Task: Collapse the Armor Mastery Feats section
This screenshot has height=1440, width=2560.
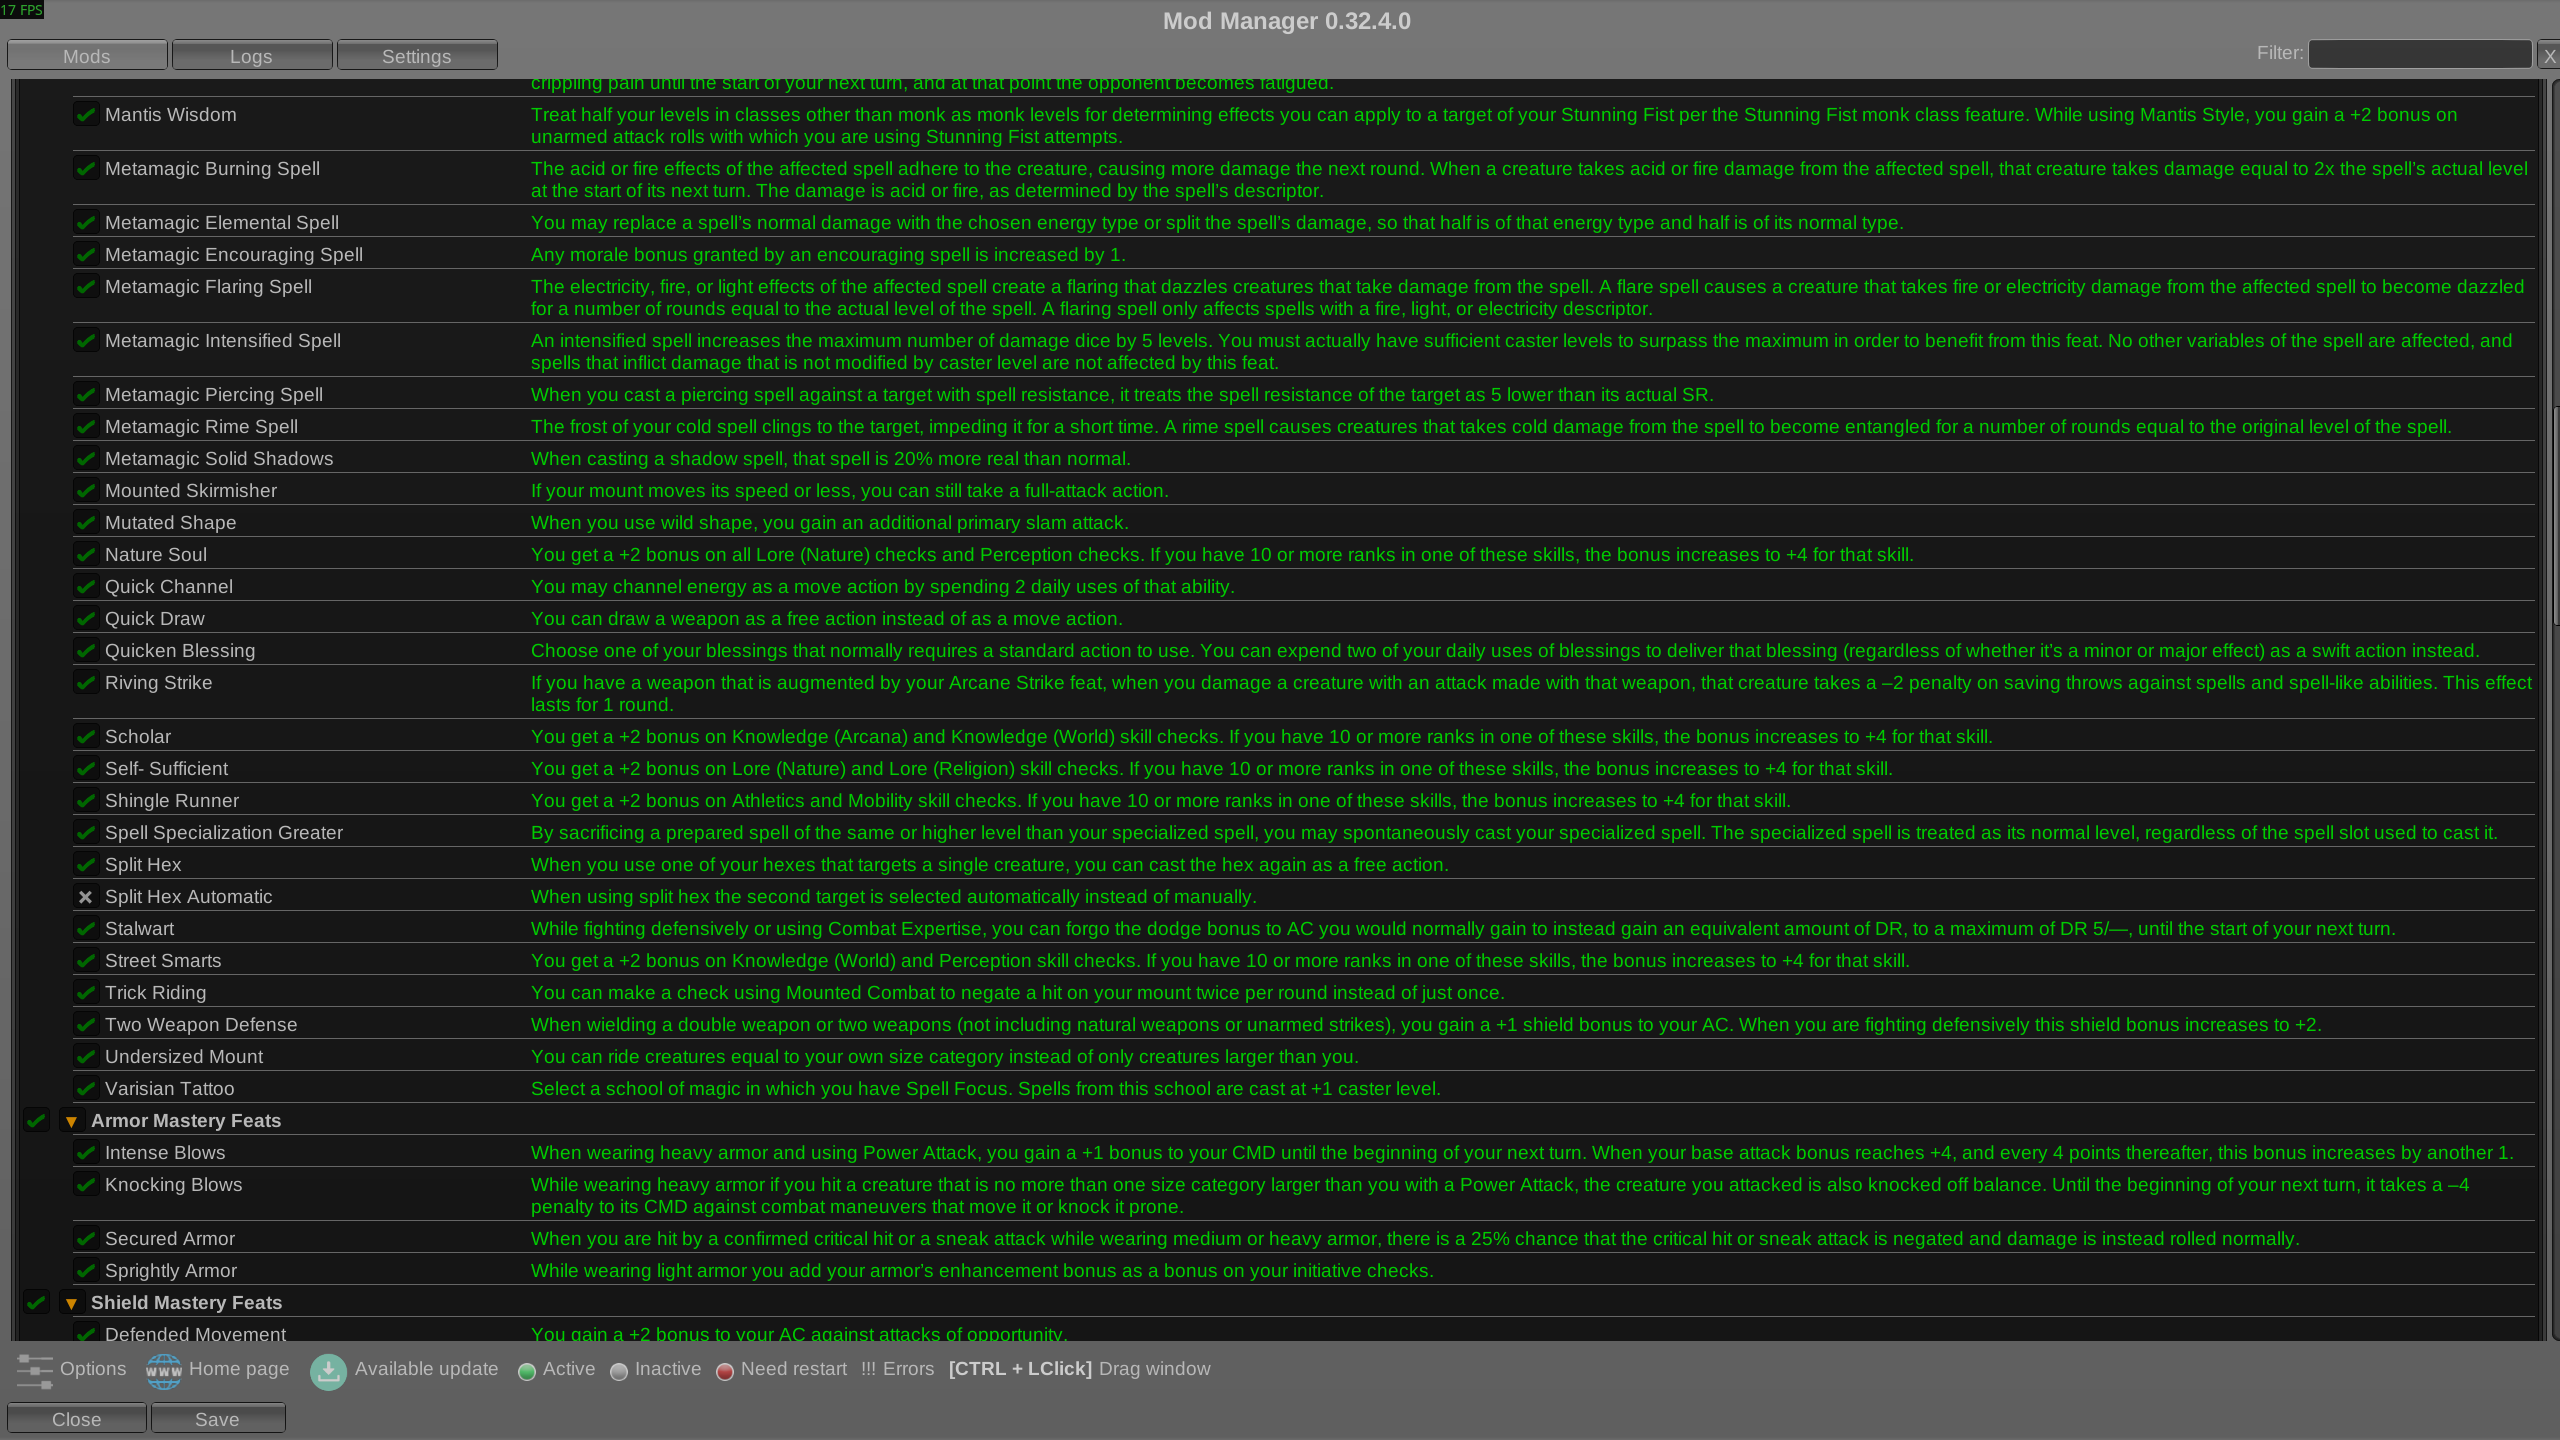Action: coord(71,1122)
